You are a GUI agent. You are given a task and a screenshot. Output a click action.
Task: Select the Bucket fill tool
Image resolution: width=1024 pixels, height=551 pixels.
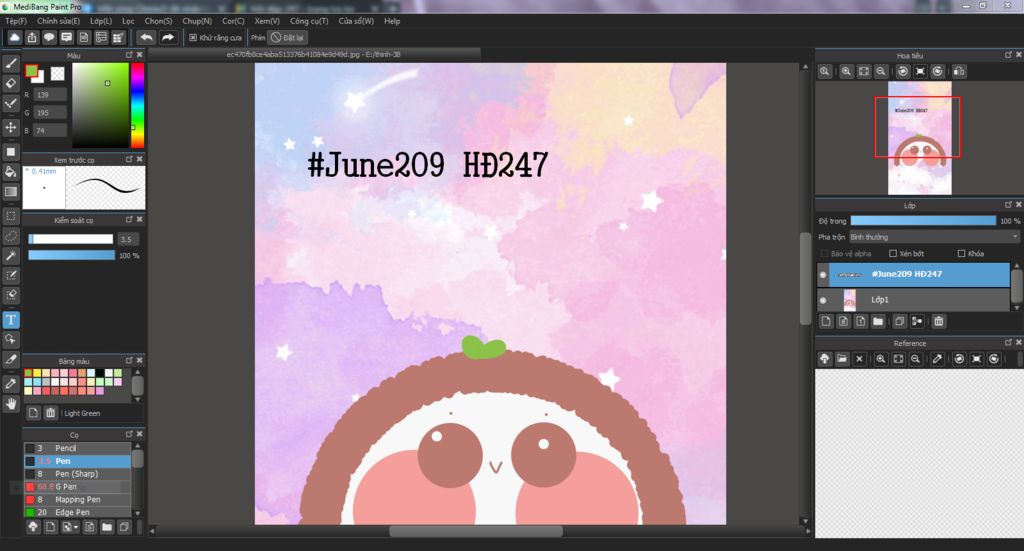click(x=10, y=172)
